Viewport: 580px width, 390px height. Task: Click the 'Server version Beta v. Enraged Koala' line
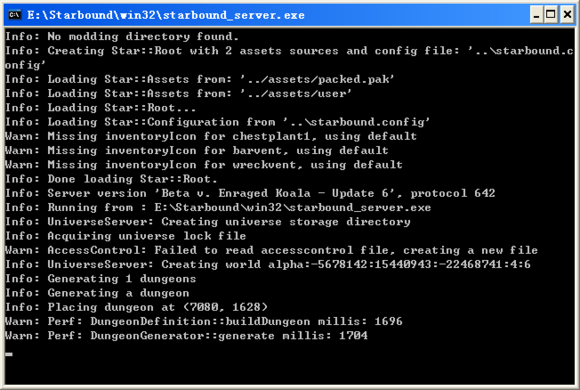[250, 193]
